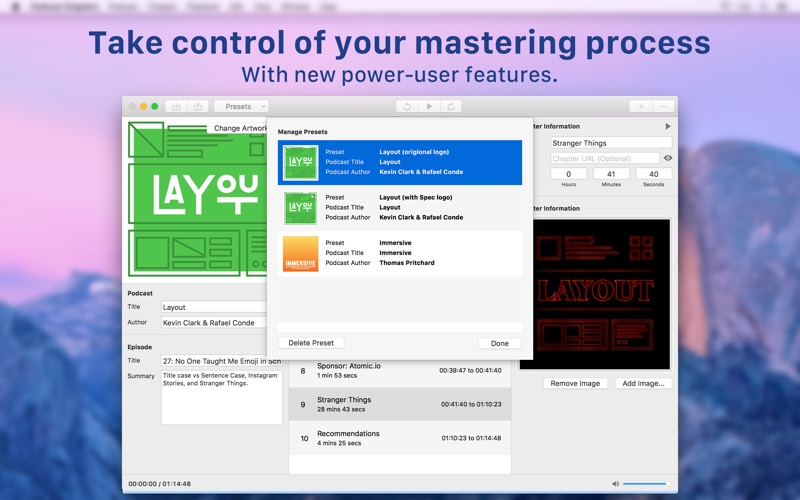This screenshot has width=800, height=500.
Task: Select the Immersive preset row
Action: tap(400, 253)
